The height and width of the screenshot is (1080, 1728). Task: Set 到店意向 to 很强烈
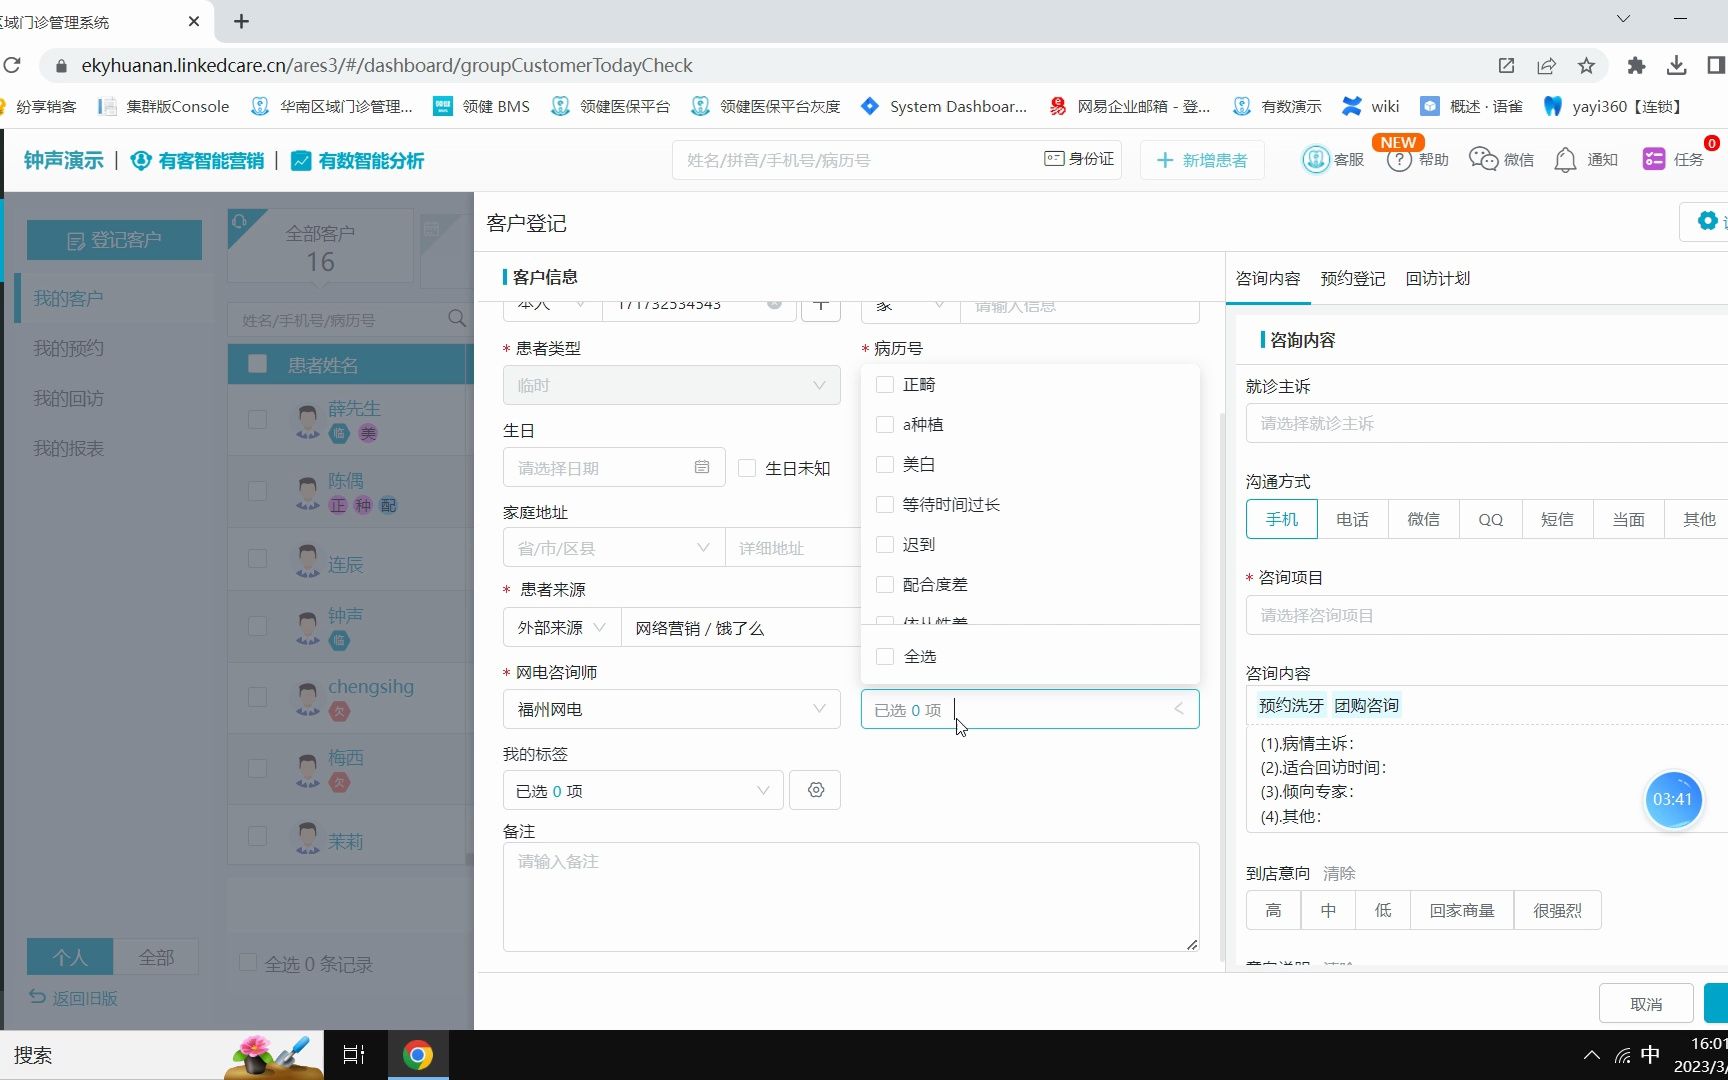tap(1557, 910)
